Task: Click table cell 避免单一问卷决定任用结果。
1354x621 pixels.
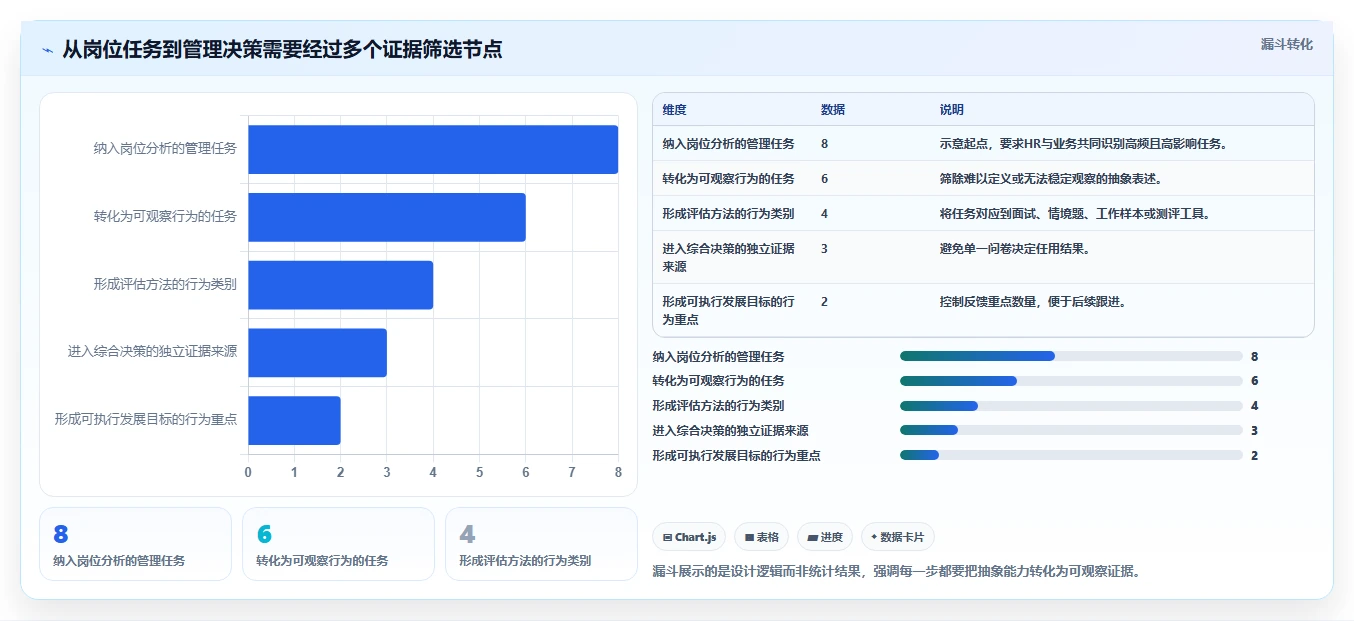Action: pyautogui.click(x=1015, y=249)
